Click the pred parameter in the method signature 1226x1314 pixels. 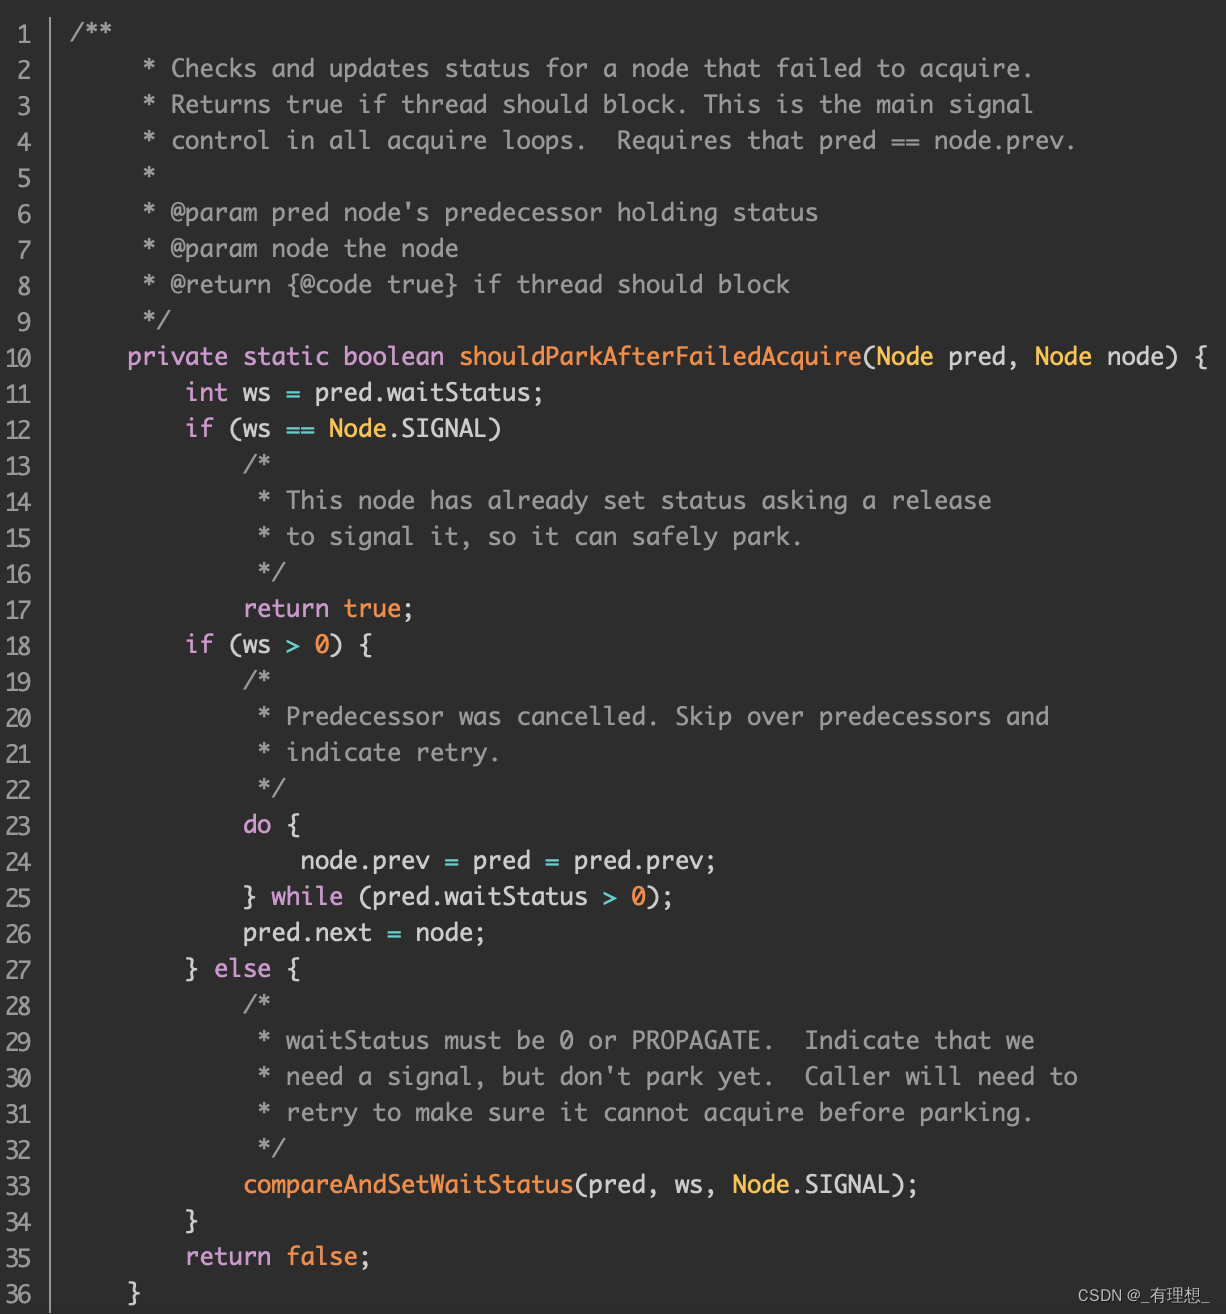pos(977,356)
